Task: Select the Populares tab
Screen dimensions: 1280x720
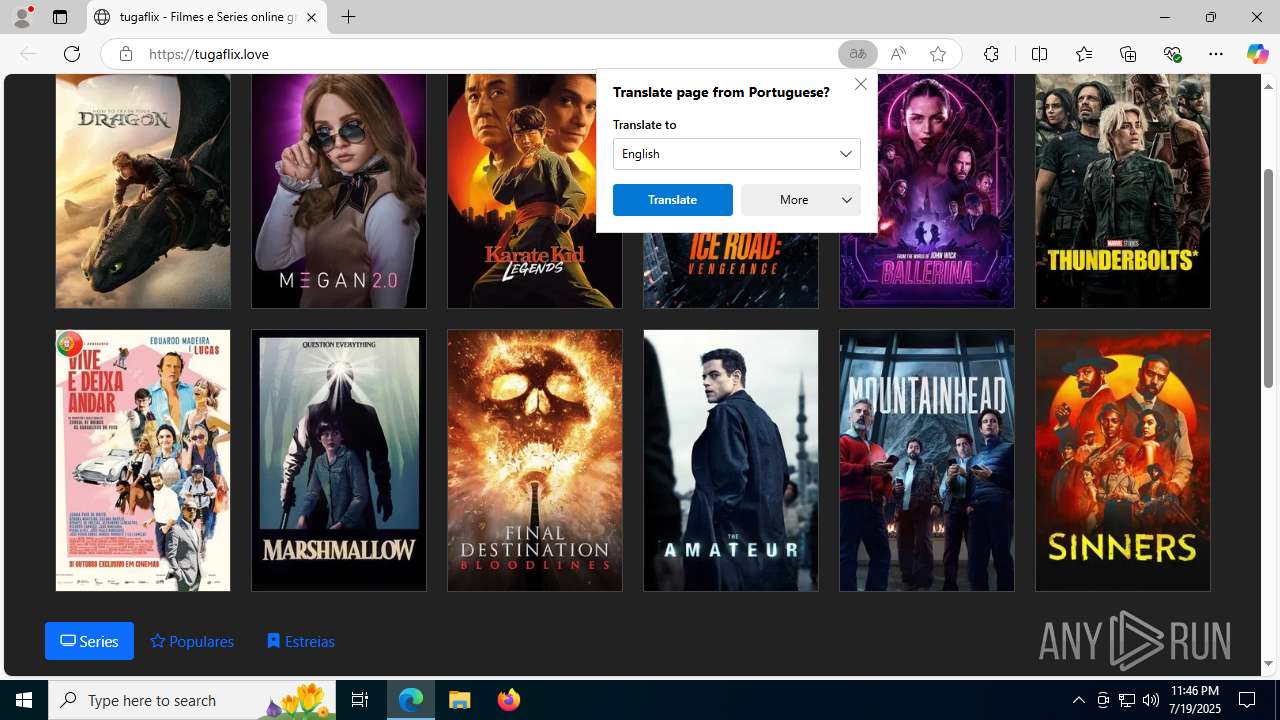Action: pos(192,641)
